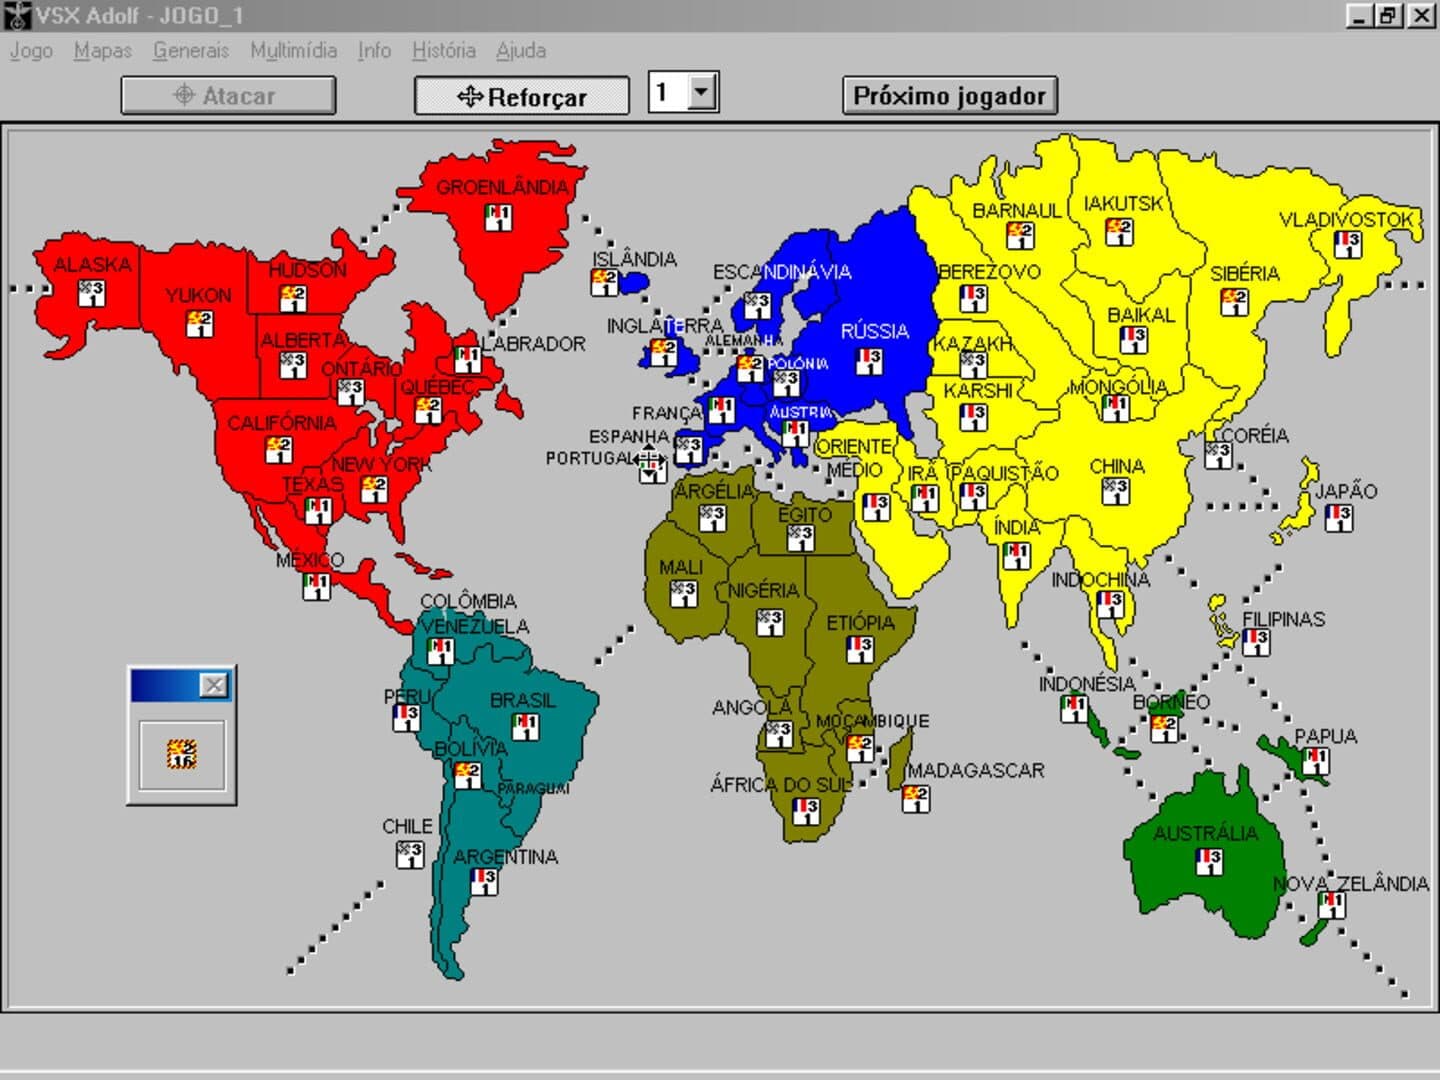The width and height of the screenshot is (1440, 1080).
Task: Select the army icon on Madagascar
Action: [x=915, y=798]
